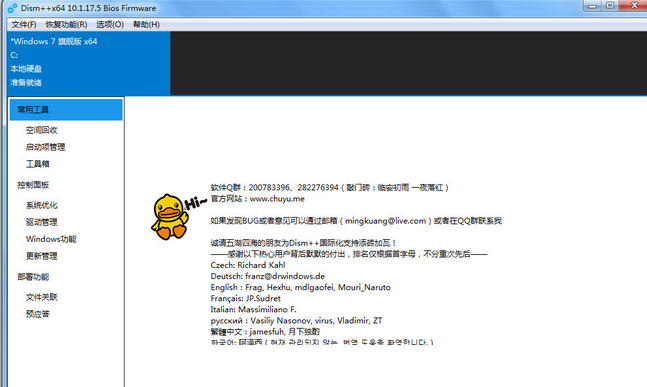Click the franz@drwindows.de credit line

(x=268, y=276)
